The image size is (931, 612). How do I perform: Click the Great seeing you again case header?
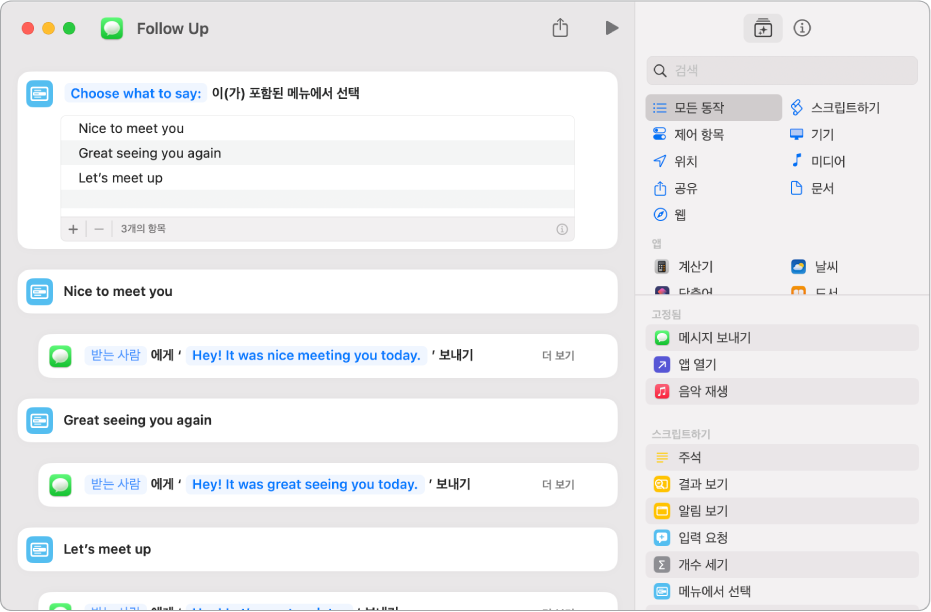[318, 420]
